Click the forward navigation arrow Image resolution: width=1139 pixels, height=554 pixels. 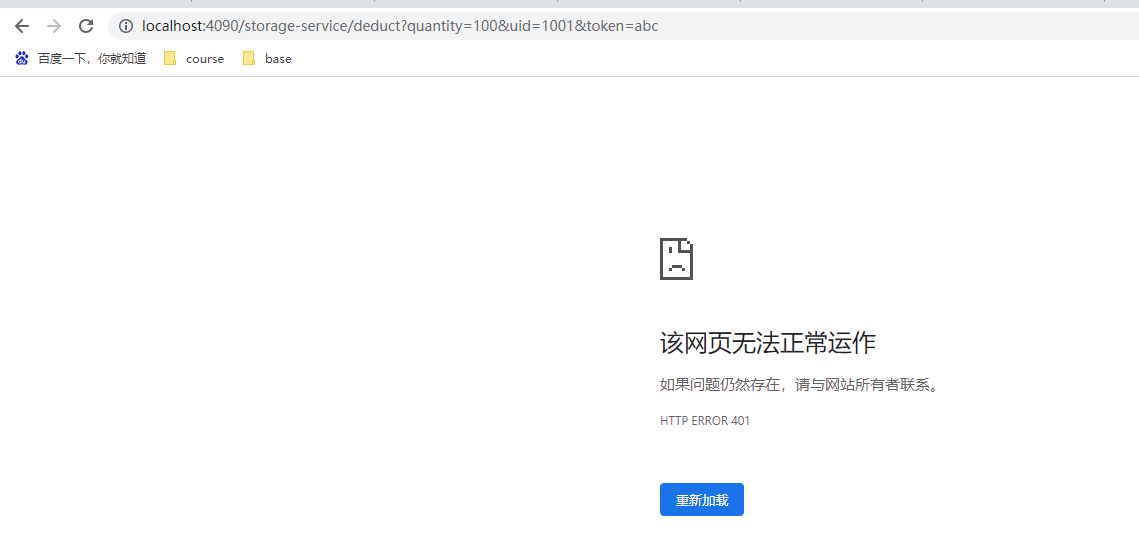coord(54,26)
